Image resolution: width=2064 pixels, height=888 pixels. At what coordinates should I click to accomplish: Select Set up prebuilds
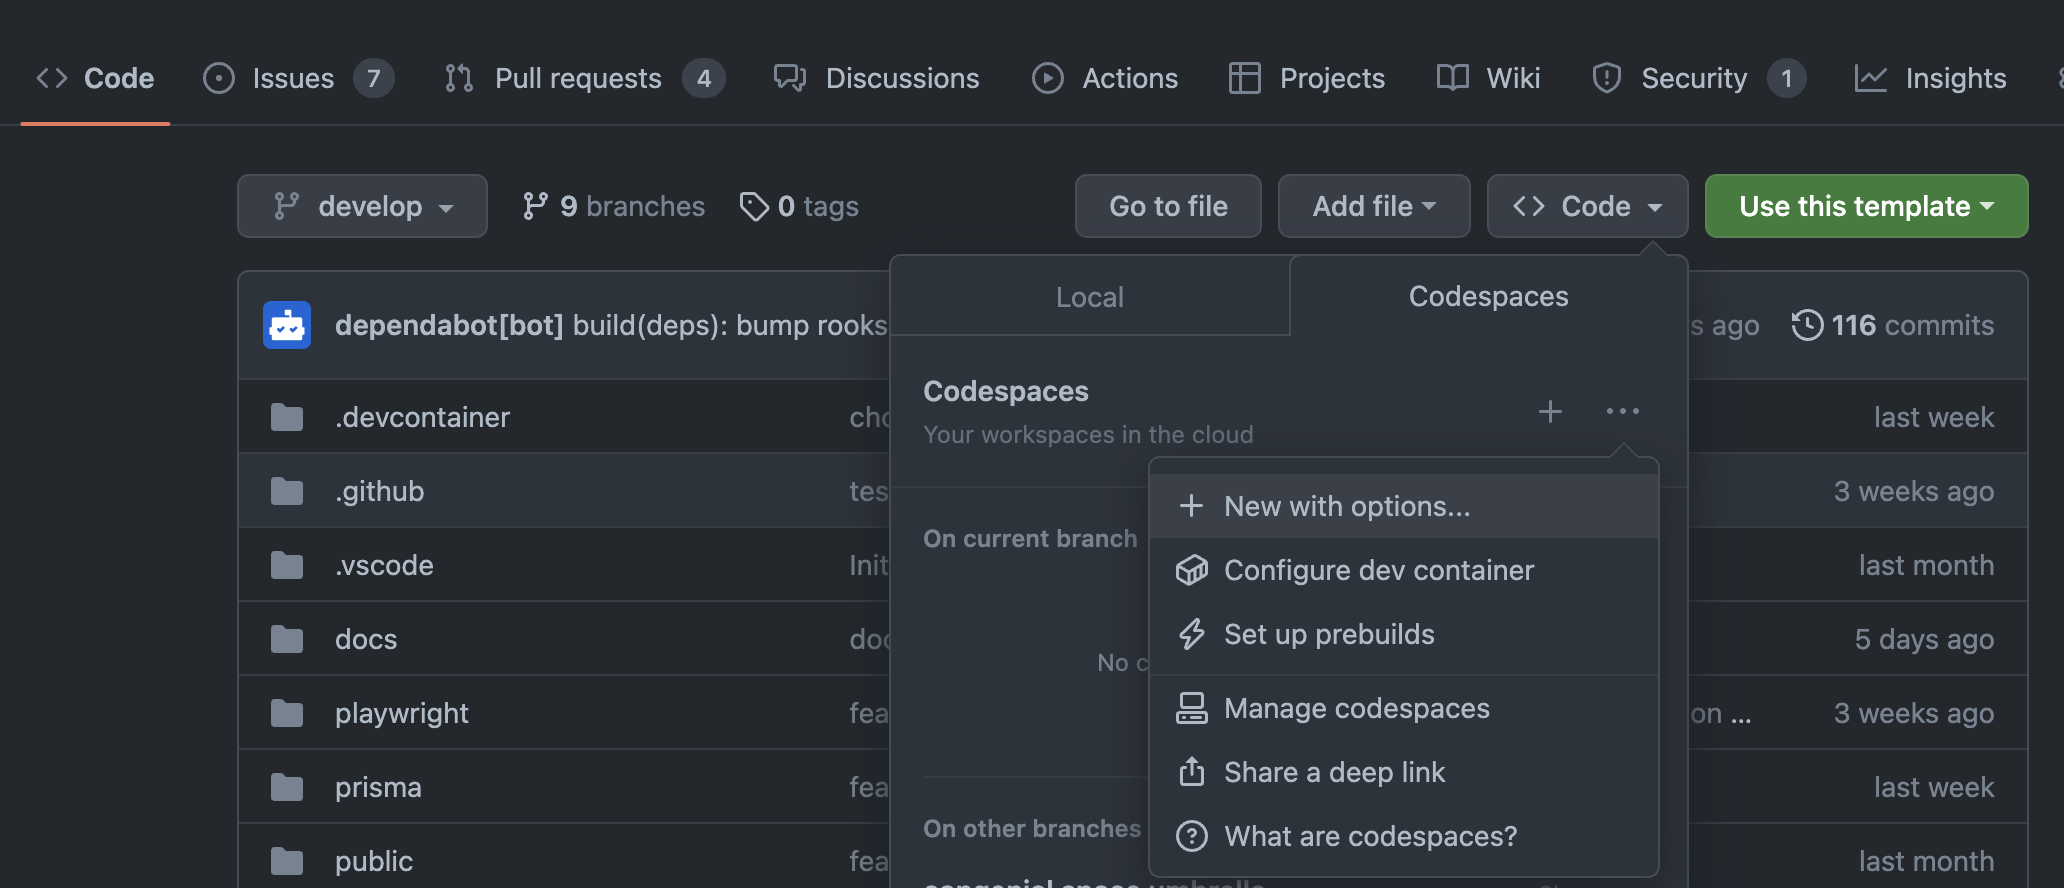1404,634
